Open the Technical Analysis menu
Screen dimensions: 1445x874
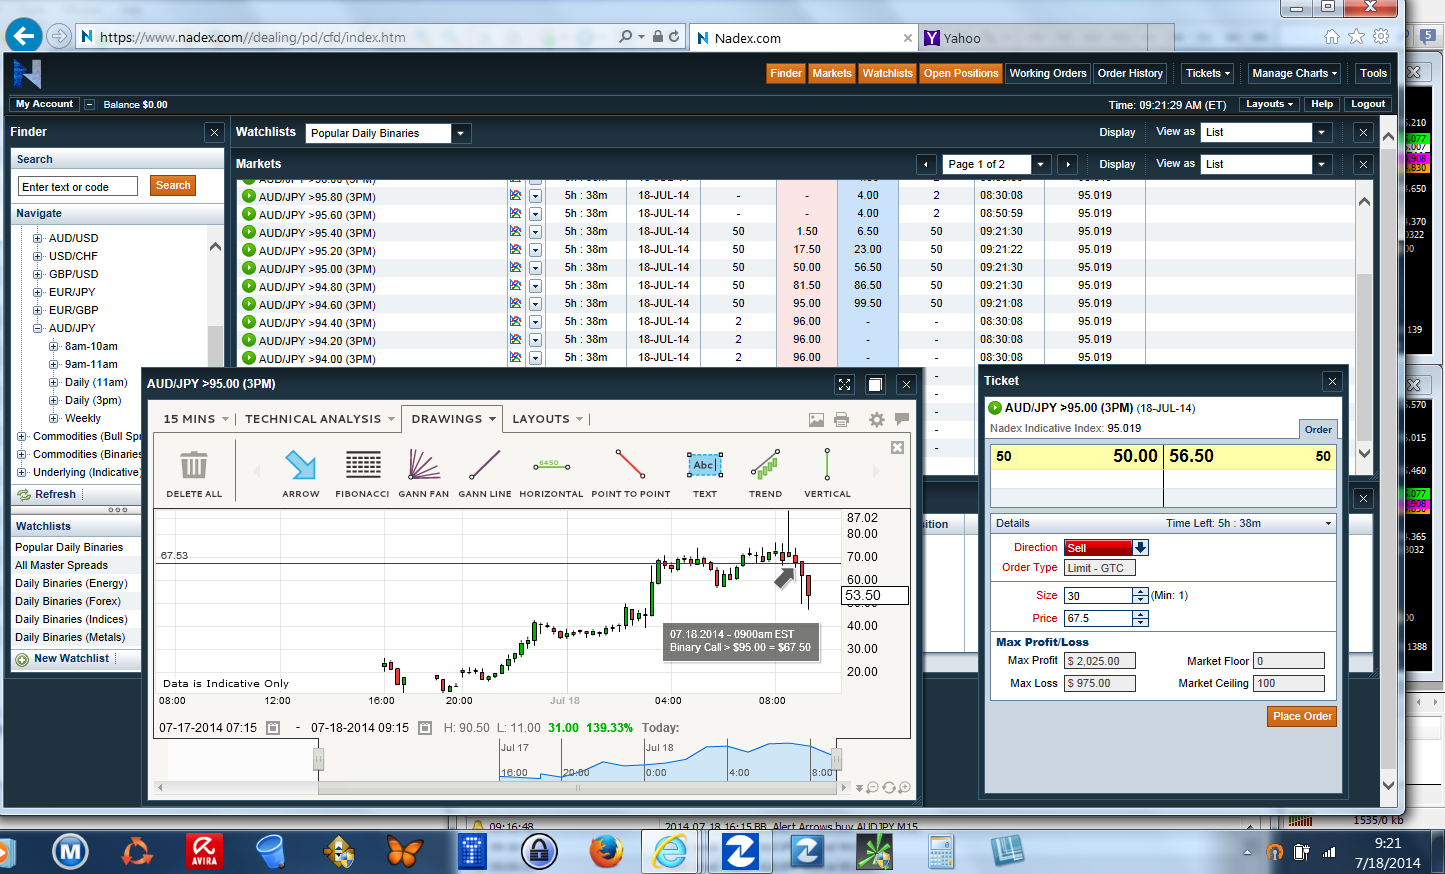point(320,419)
